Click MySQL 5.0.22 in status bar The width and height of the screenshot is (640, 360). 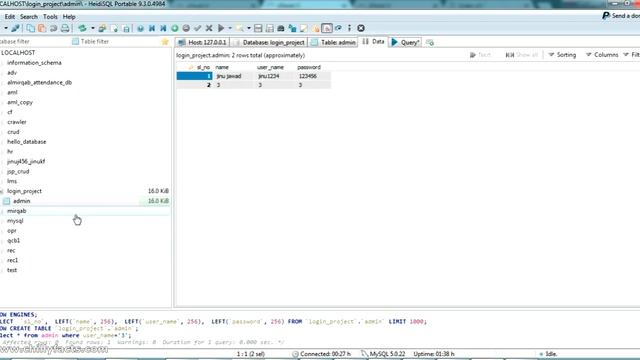point(383,354)
